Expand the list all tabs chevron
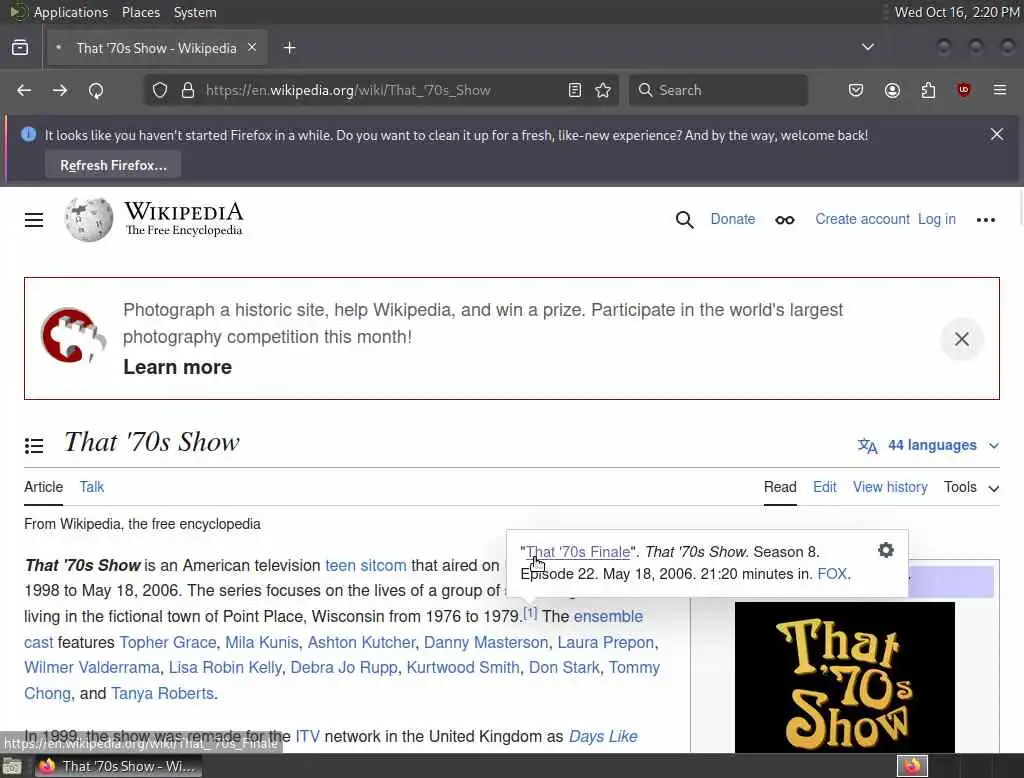The image size is (1024, 778). [x=868, y=47]
